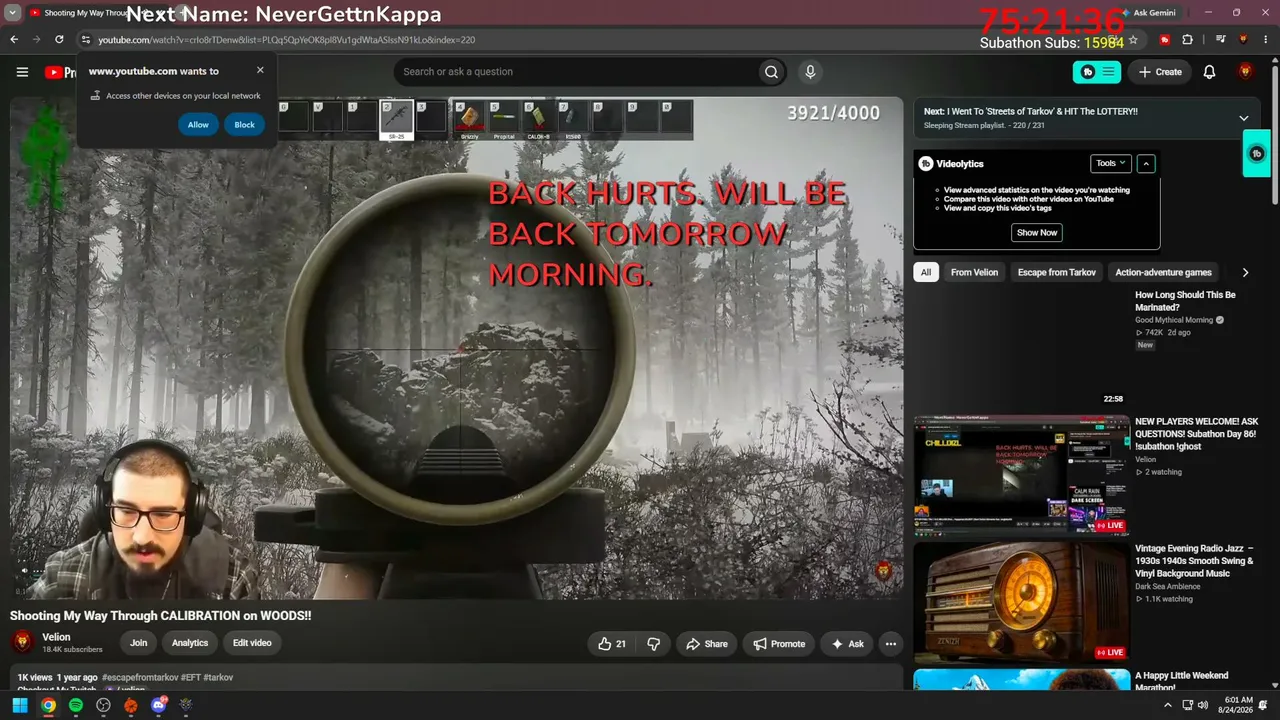Select the Escape from Tarkov chip
The image size is (1280, 720).
[1057, 272]
